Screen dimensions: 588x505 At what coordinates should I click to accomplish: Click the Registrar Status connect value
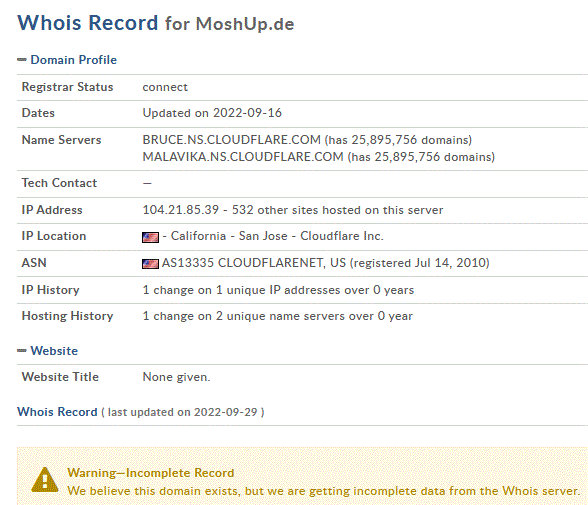165,87
